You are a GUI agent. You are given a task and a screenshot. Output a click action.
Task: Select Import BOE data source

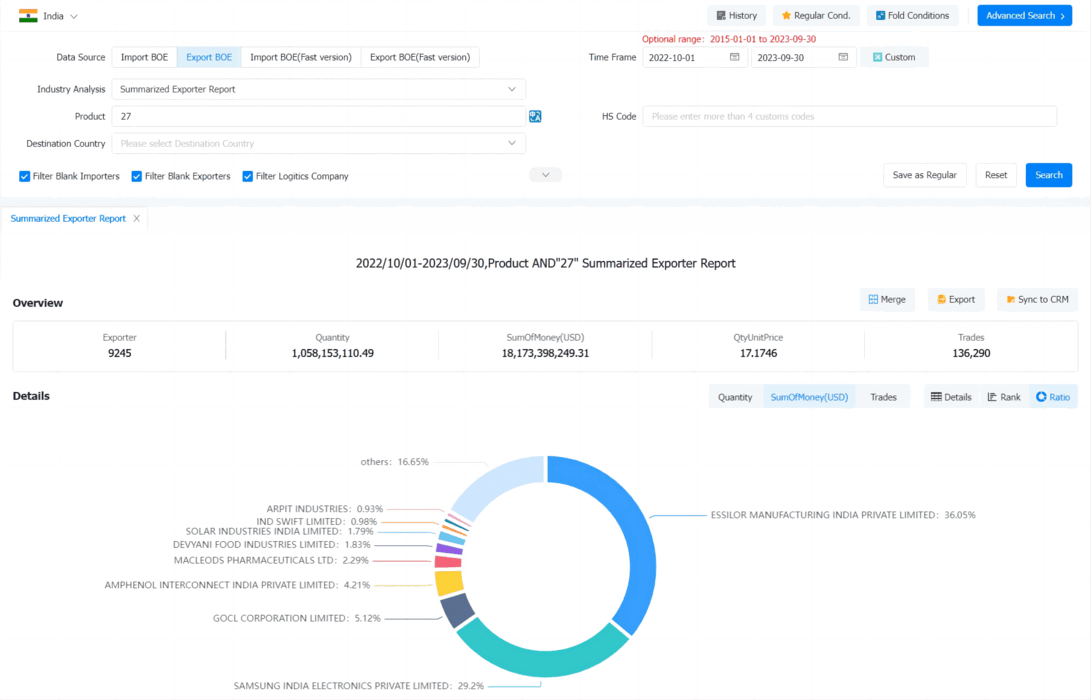(144, 57)
